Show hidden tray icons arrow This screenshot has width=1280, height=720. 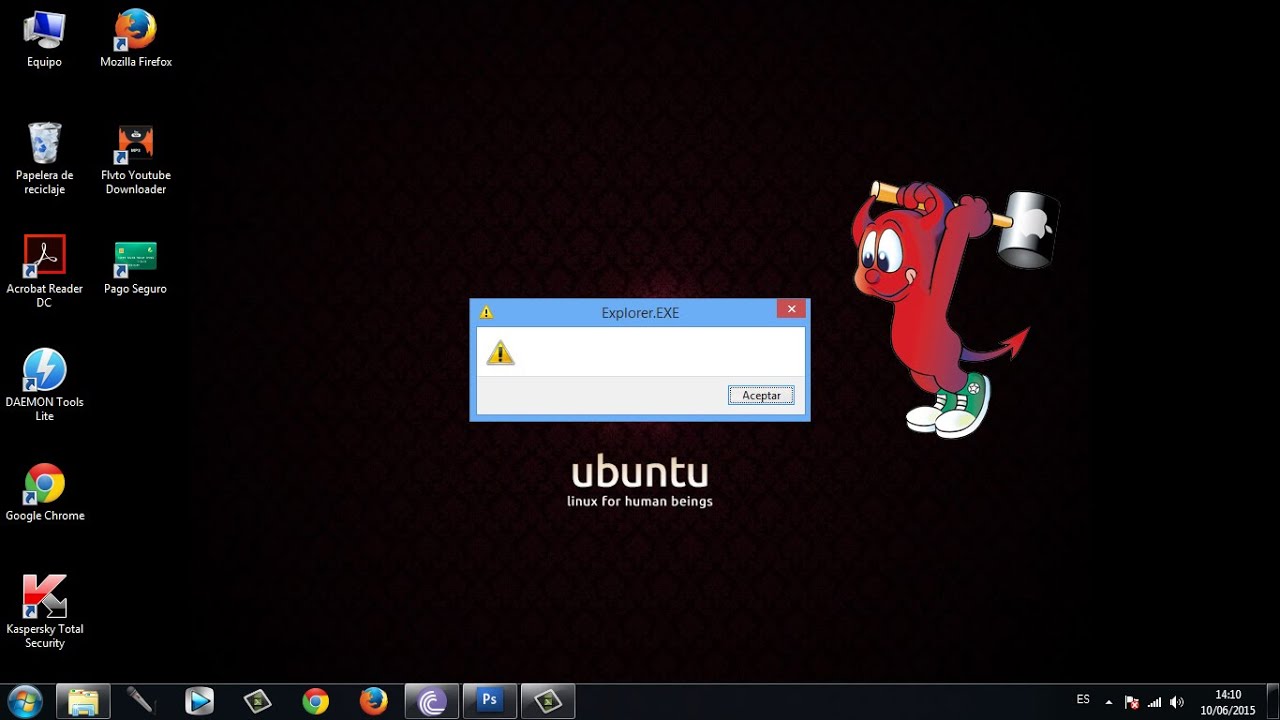coord(1108,702)
